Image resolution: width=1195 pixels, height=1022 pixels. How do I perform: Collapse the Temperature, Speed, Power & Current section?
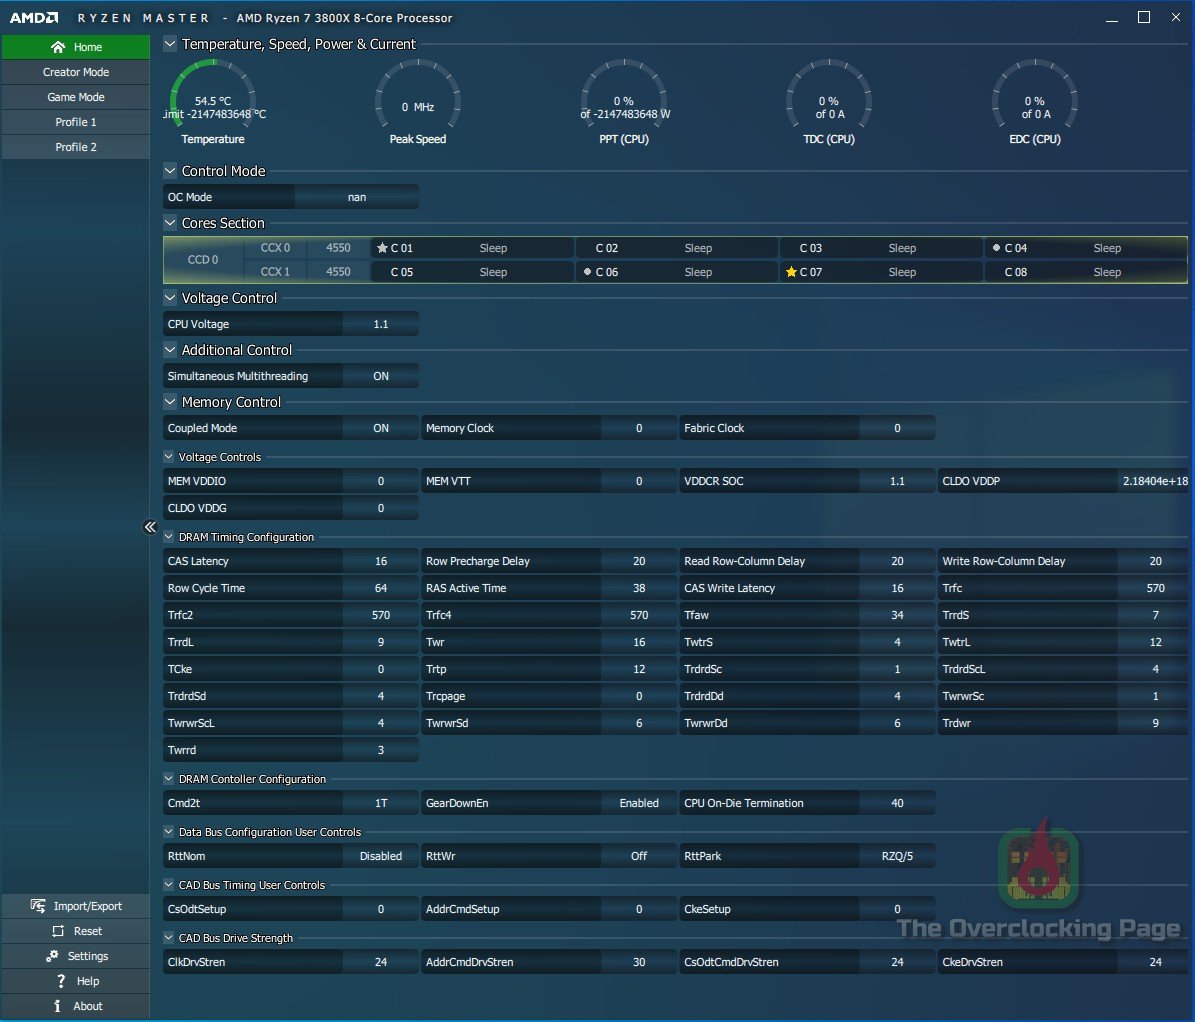(170, 44)
